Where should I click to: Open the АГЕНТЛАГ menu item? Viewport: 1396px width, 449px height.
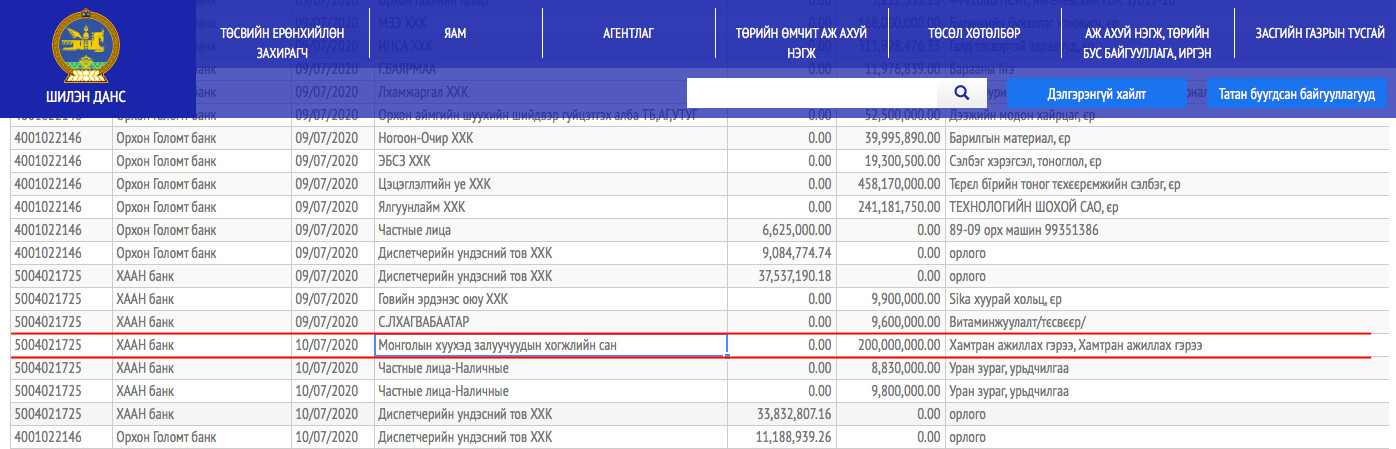pyautogui.click(x=628, y=34)
